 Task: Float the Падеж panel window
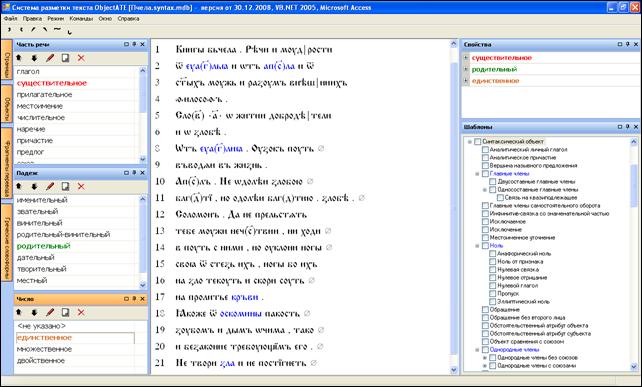(127, 173)
